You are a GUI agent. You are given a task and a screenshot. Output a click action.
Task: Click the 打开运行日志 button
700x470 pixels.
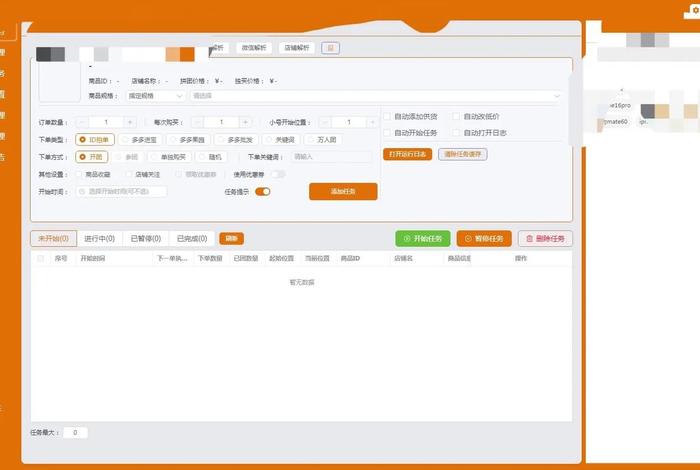click(407, 154)
